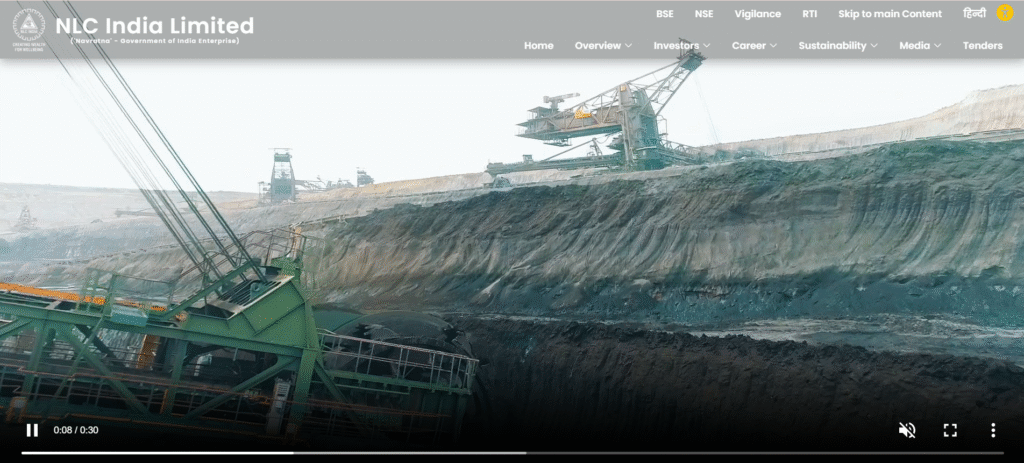The image size is (1024, 463).
Task: Pause the video playback
Action: pyautogui.click(x=32, y=430)
